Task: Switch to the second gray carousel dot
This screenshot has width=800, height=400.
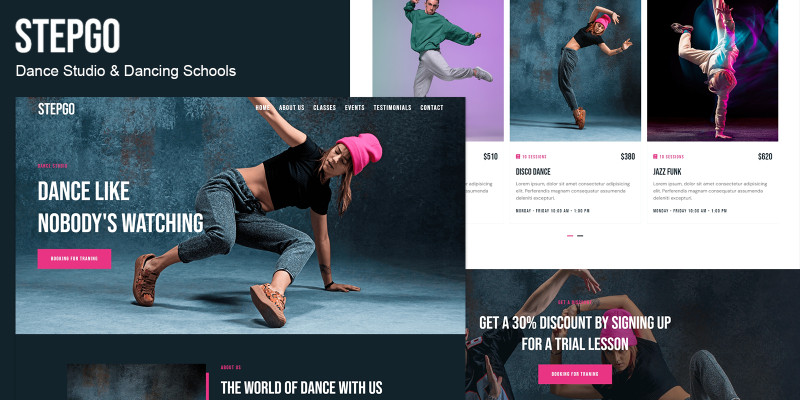Action: click(580, 236)
